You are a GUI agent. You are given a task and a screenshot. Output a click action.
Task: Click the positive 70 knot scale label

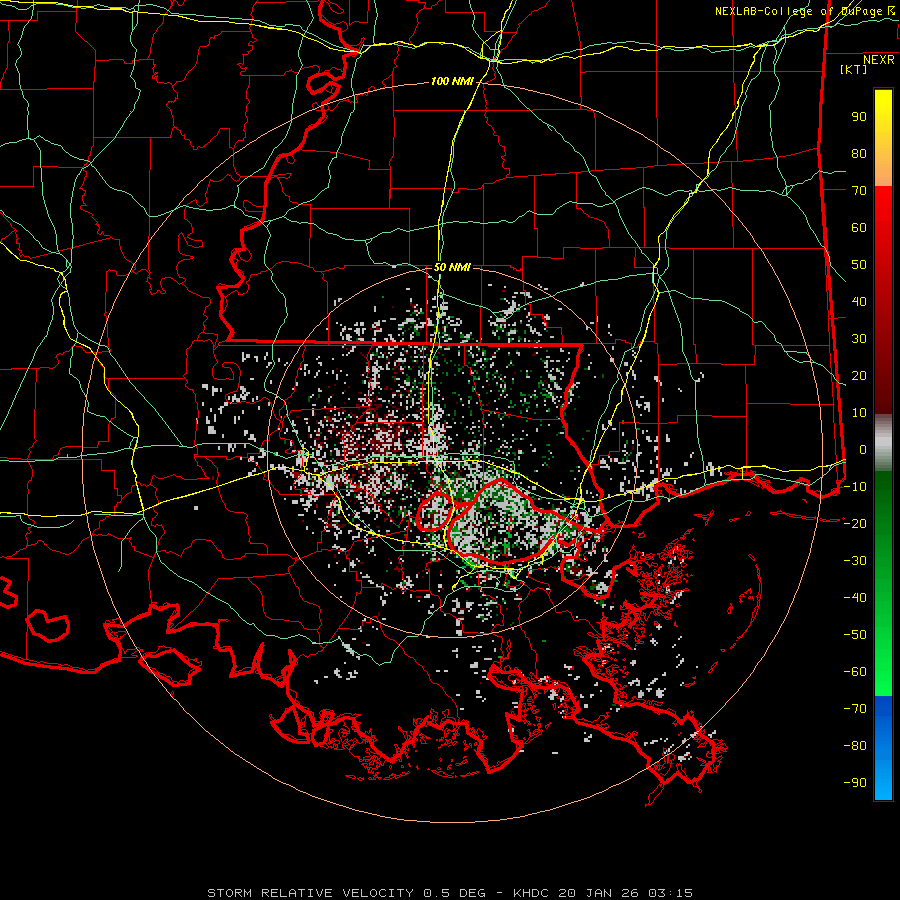point(859,191)
